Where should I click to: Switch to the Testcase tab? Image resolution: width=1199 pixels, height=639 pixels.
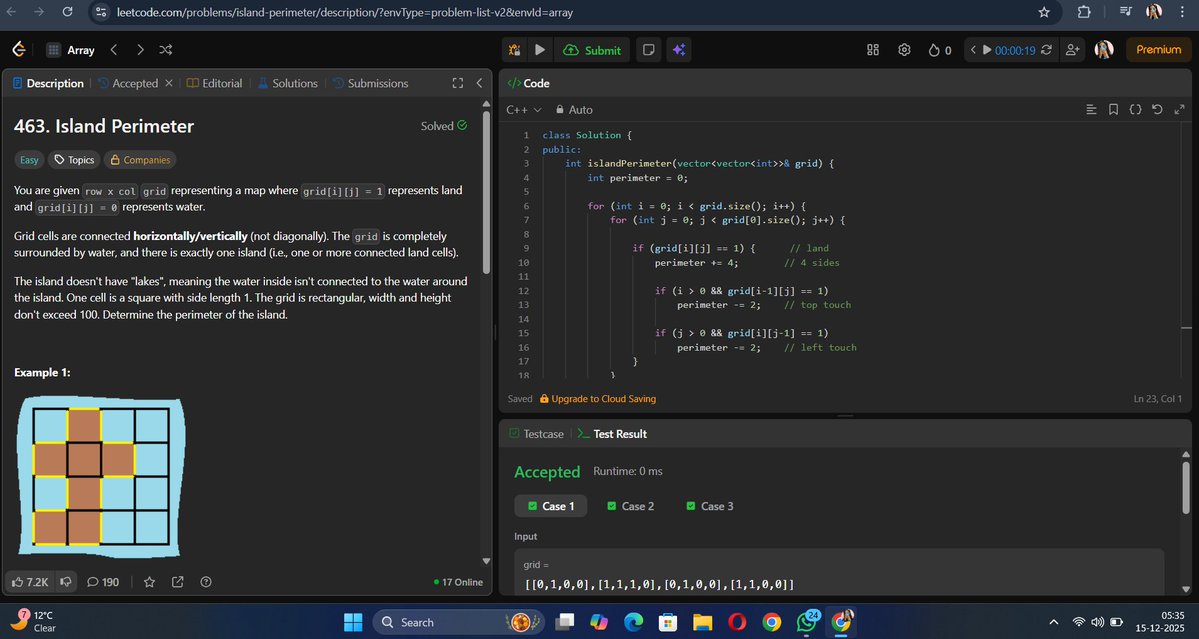pos(536,433)
